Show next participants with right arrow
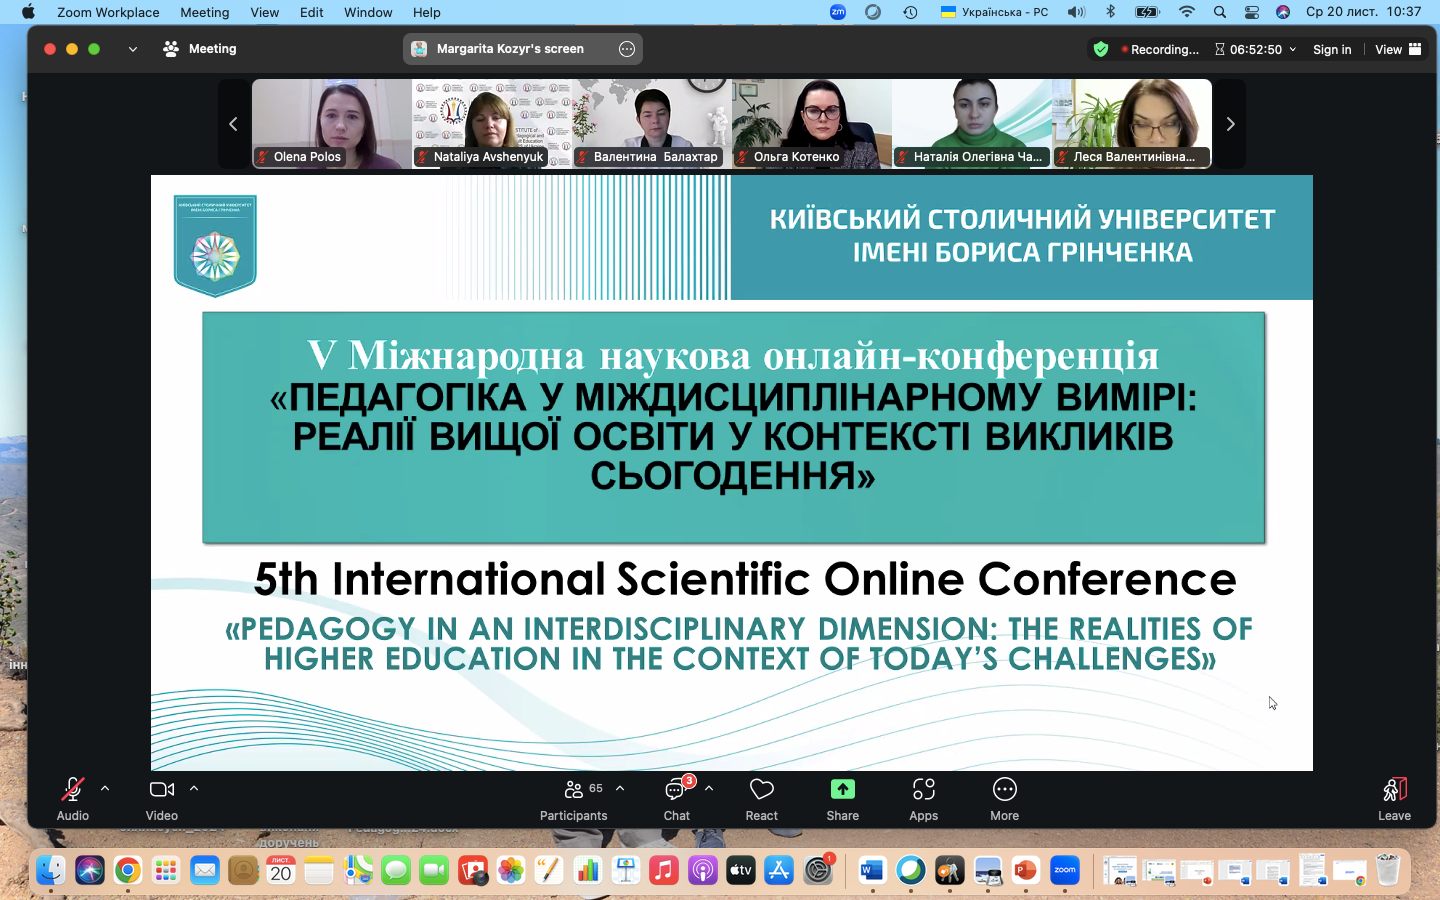This screenshot has width=1440, height=900. coord(1230,124)
